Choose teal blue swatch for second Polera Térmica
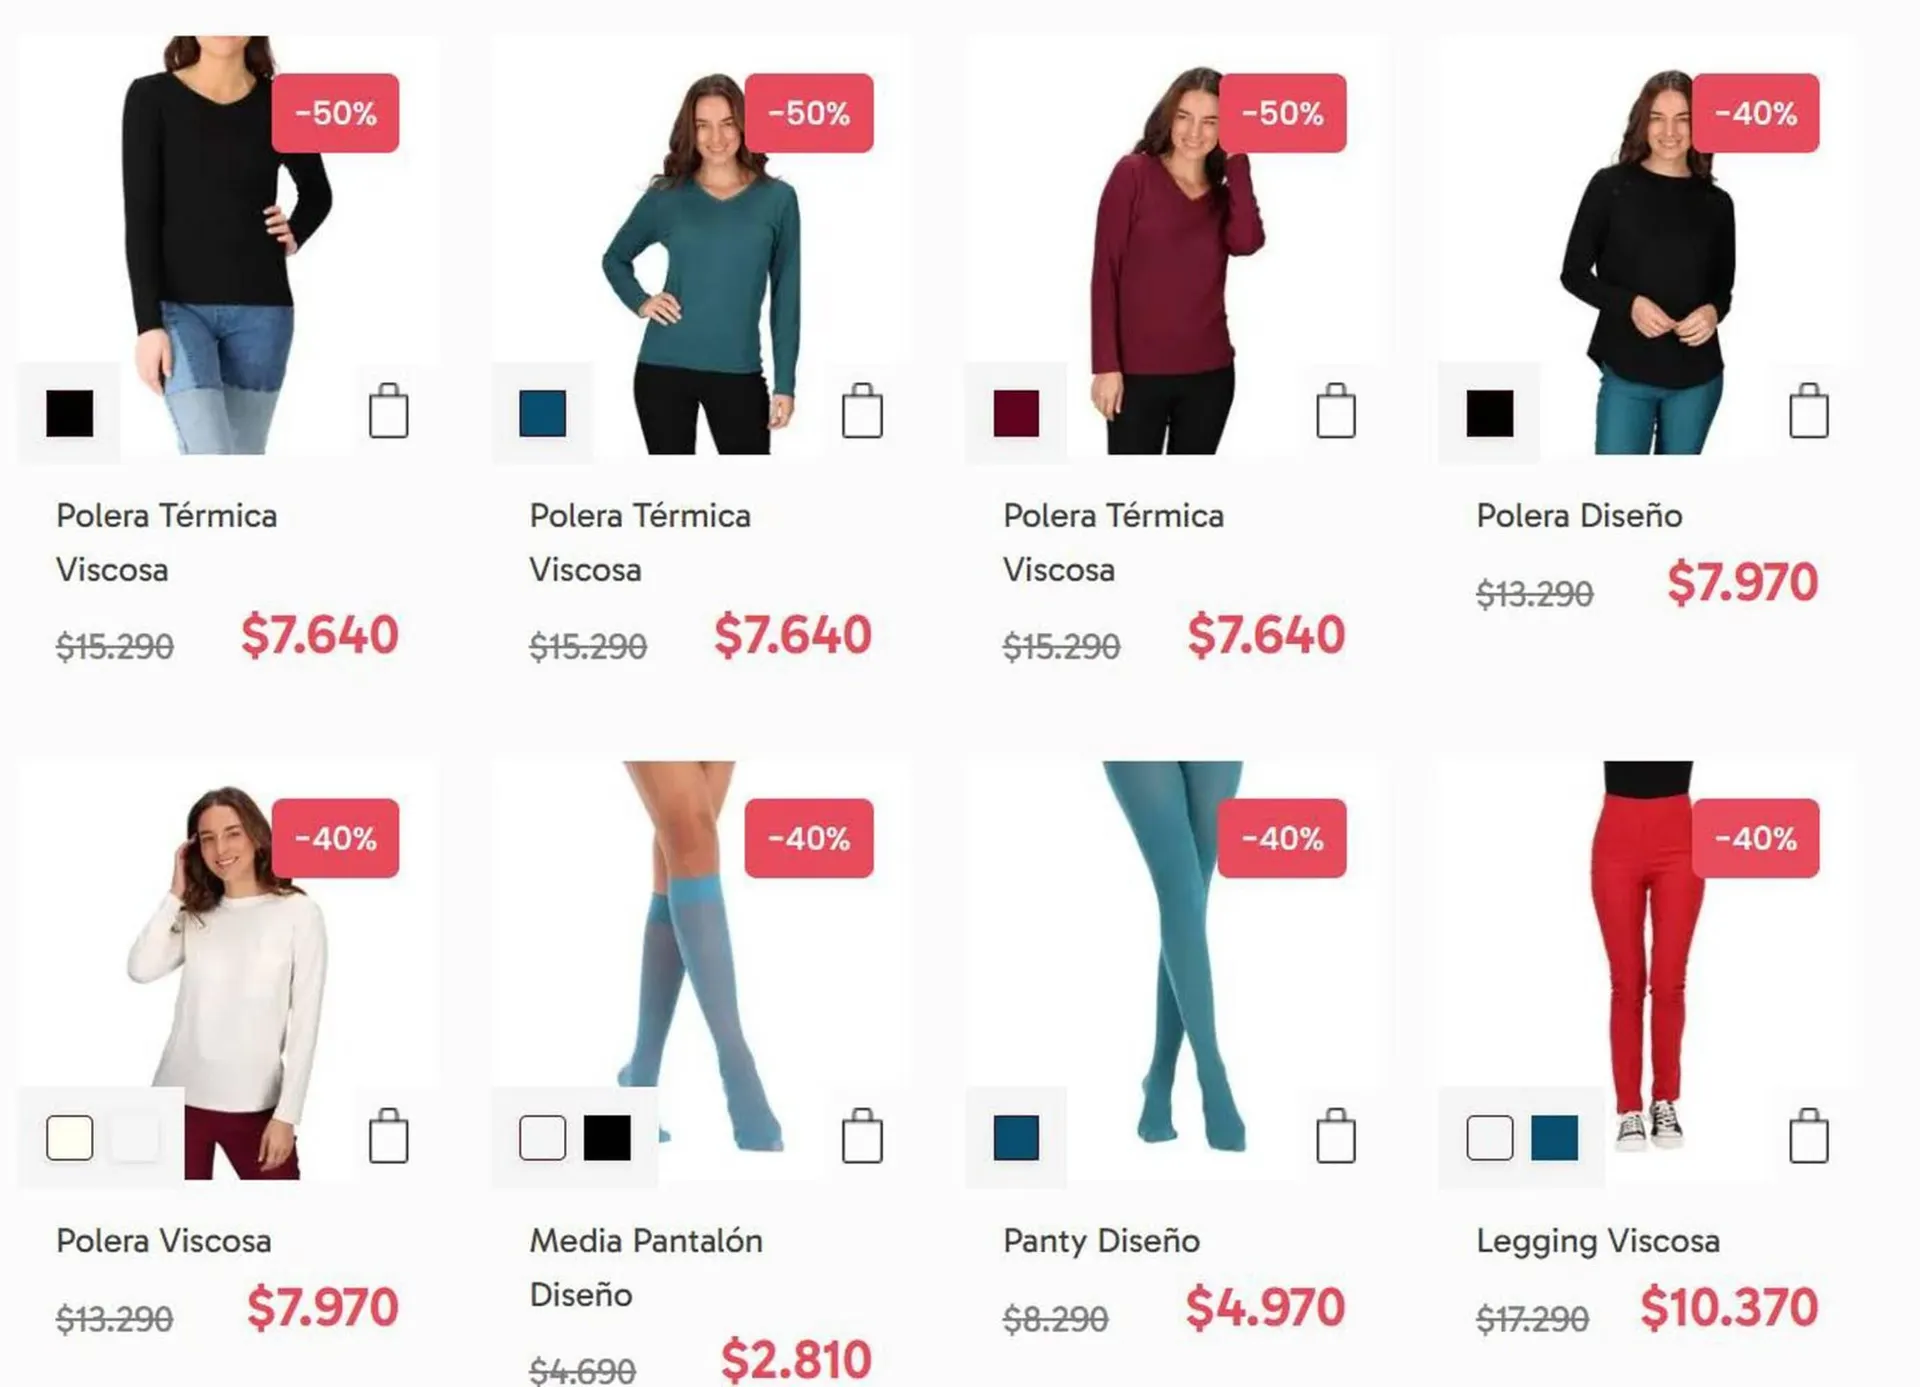Screen dimensions: 1920x1387 [x=543, y=413]
